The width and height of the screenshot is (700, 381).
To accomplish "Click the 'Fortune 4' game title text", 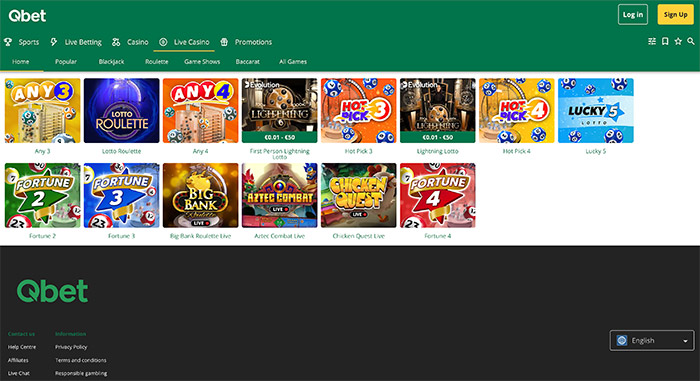I will [x=438, y=236].
